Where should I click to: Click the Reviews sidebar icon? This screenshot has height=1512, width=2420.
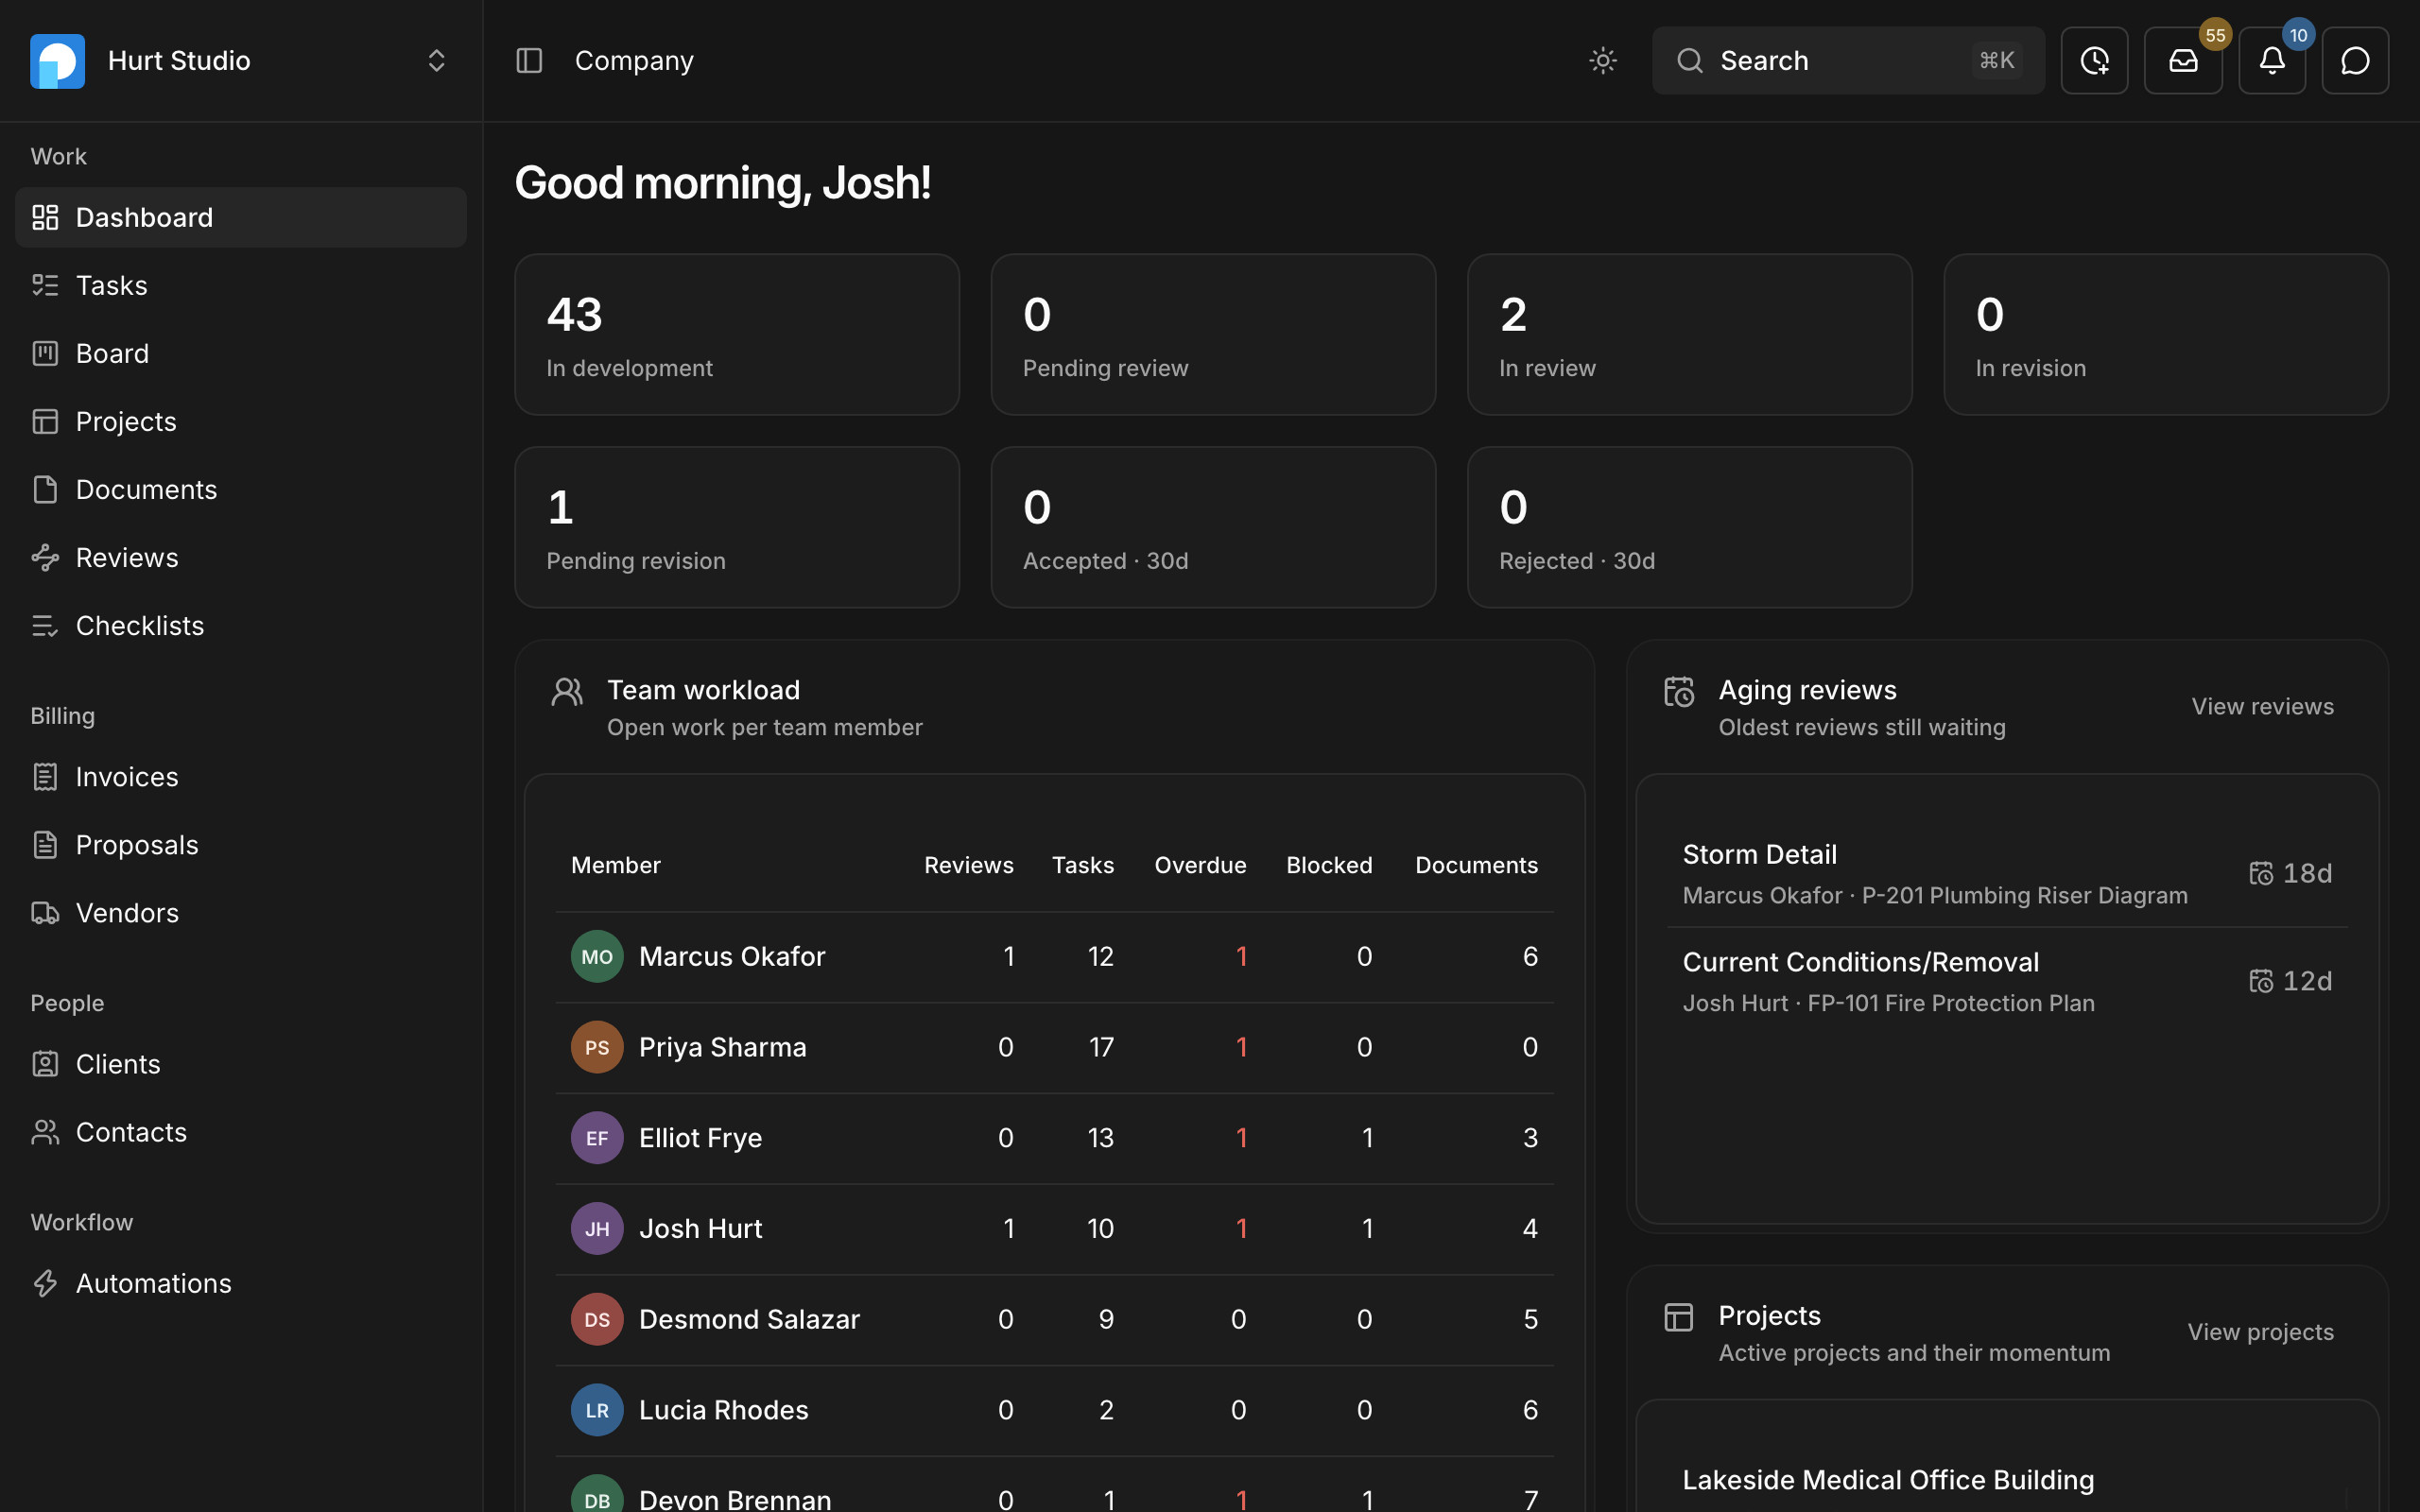[45, 557]
